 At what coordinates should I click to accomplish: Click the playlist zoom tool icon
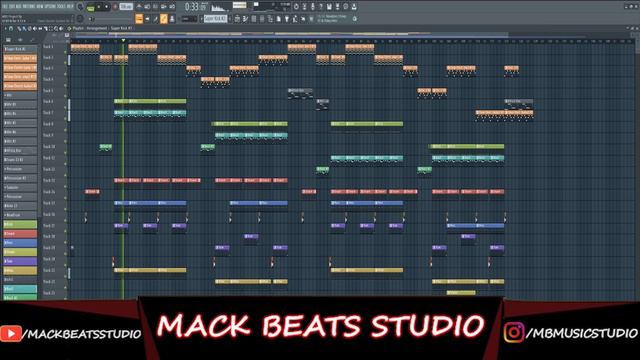pyautogui.click(x=56, y=29)
